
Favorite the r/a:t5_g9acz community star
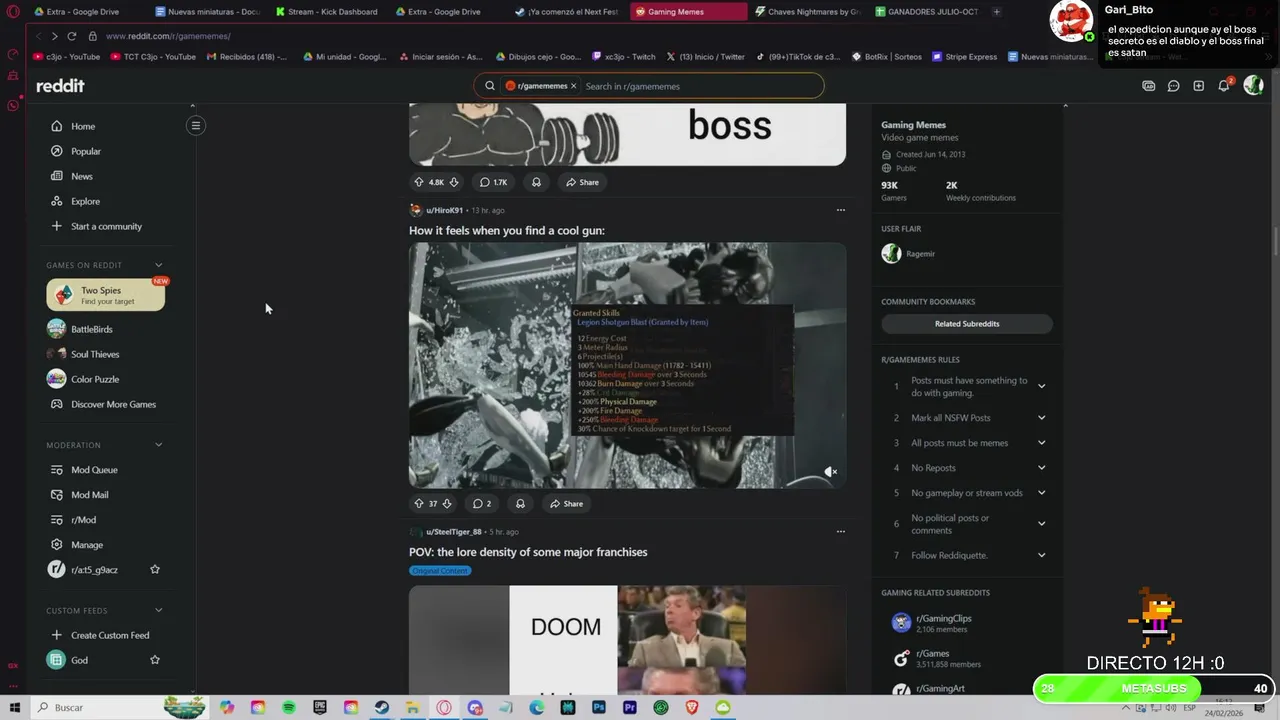[155, 569]
